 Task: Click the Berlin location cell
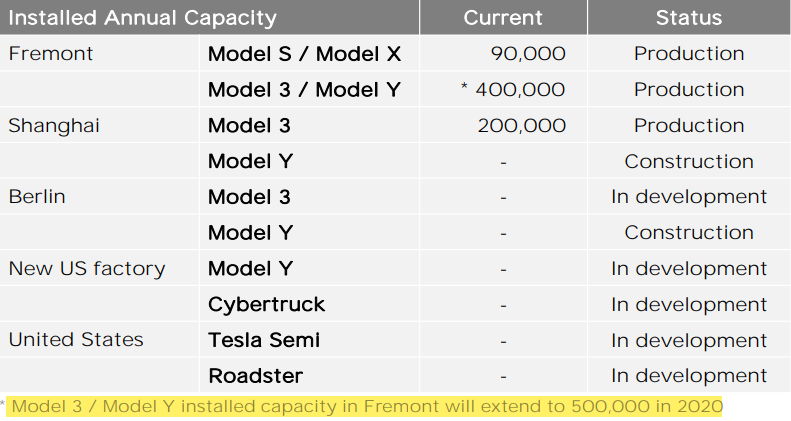coord(37,197)
